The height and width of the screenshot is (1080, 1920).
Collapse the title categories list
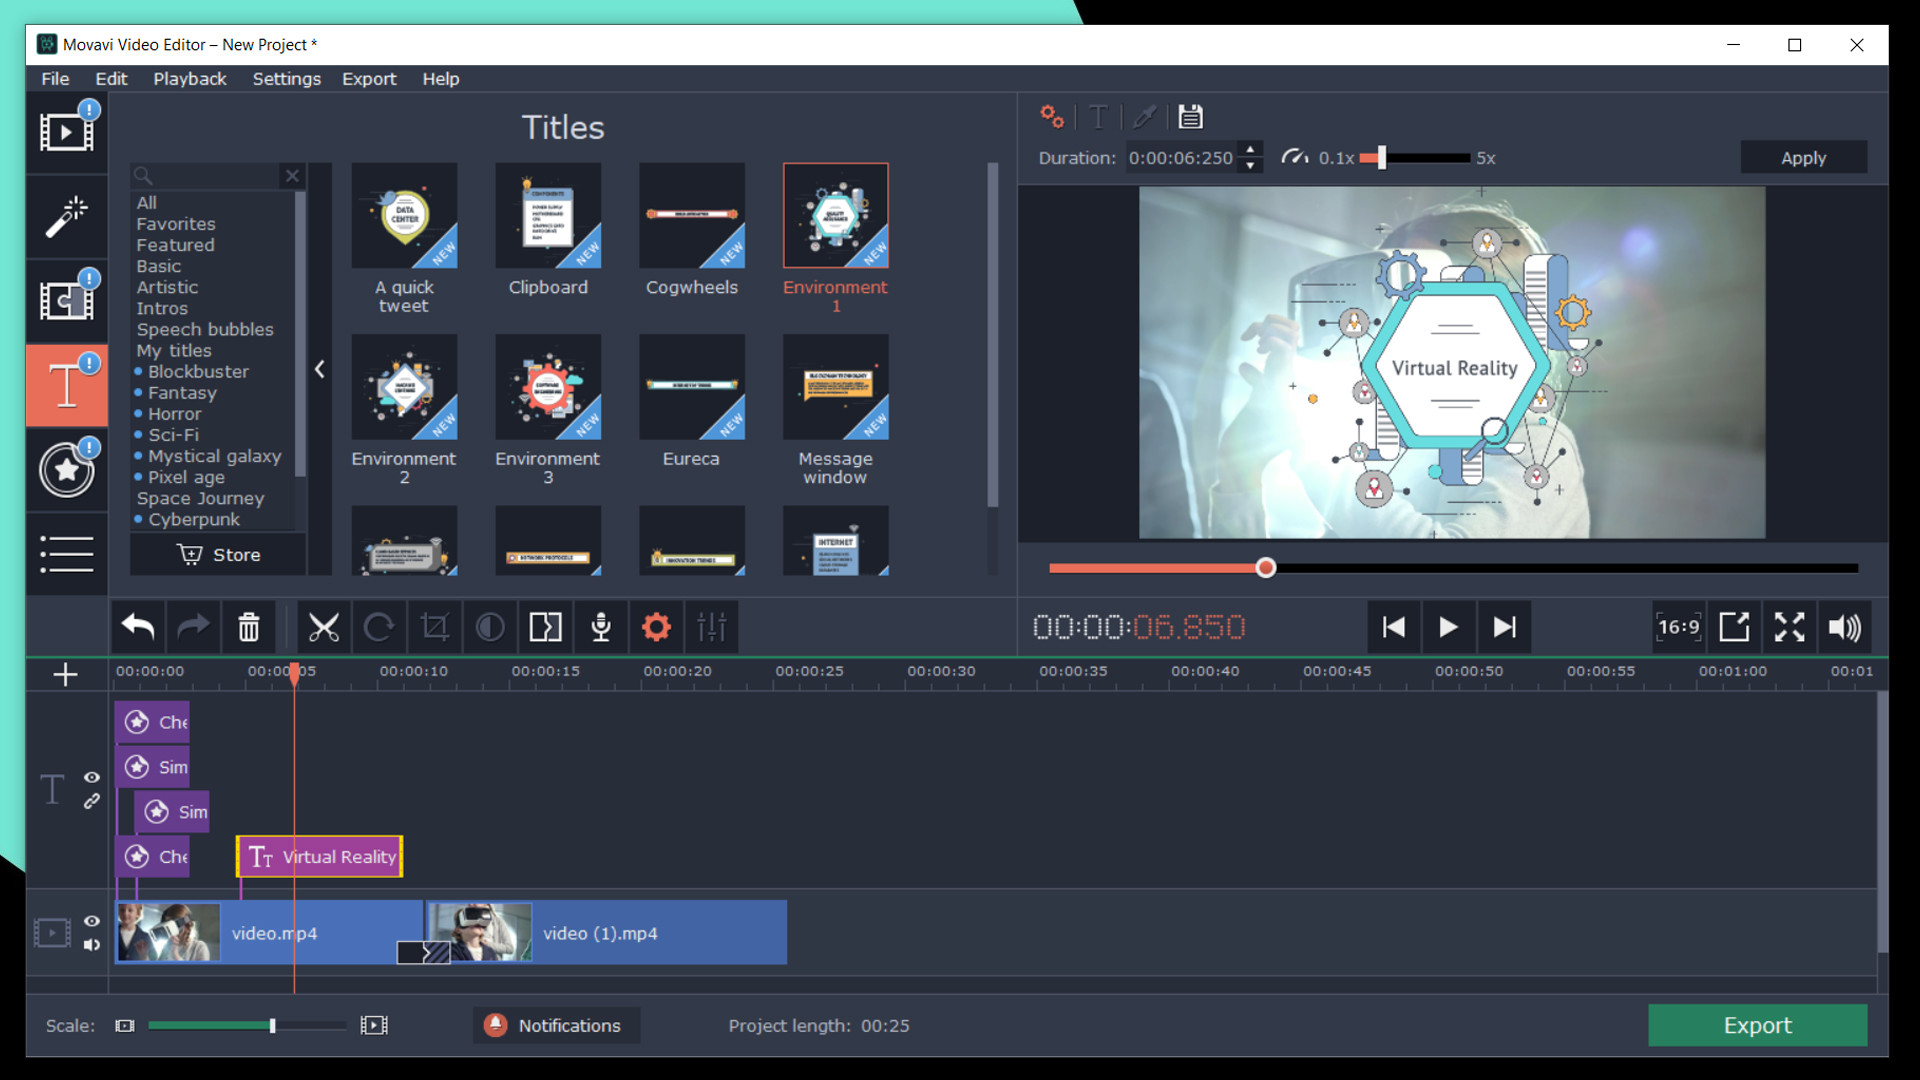coord(320,369)
